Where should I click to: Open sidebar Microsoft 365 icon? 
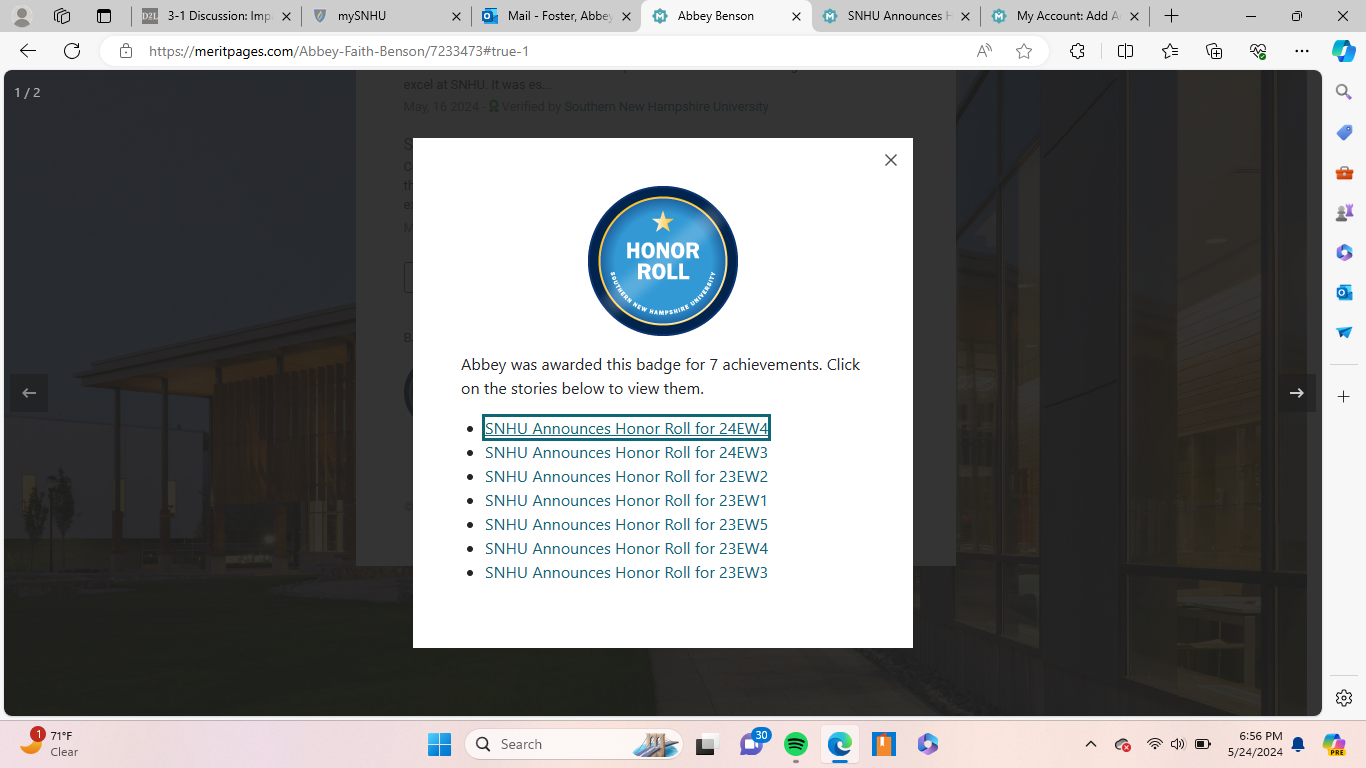[x=1344, y=252]
